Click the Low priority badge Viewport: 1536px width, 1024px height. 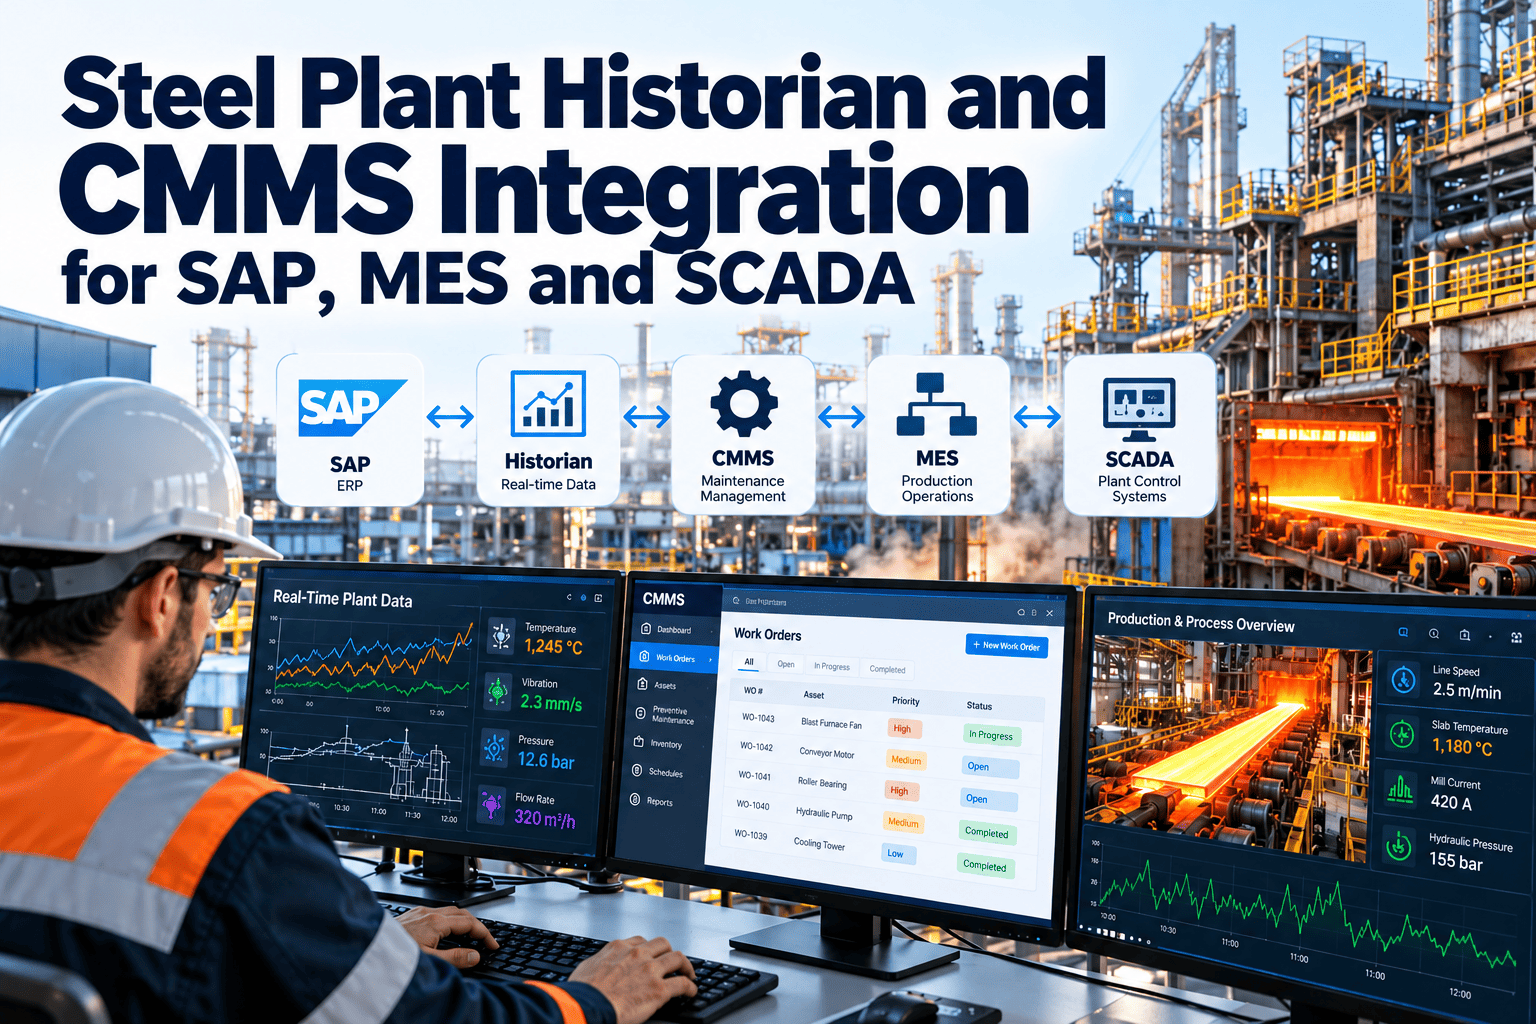pyautogui.click(x=897, y=853)
